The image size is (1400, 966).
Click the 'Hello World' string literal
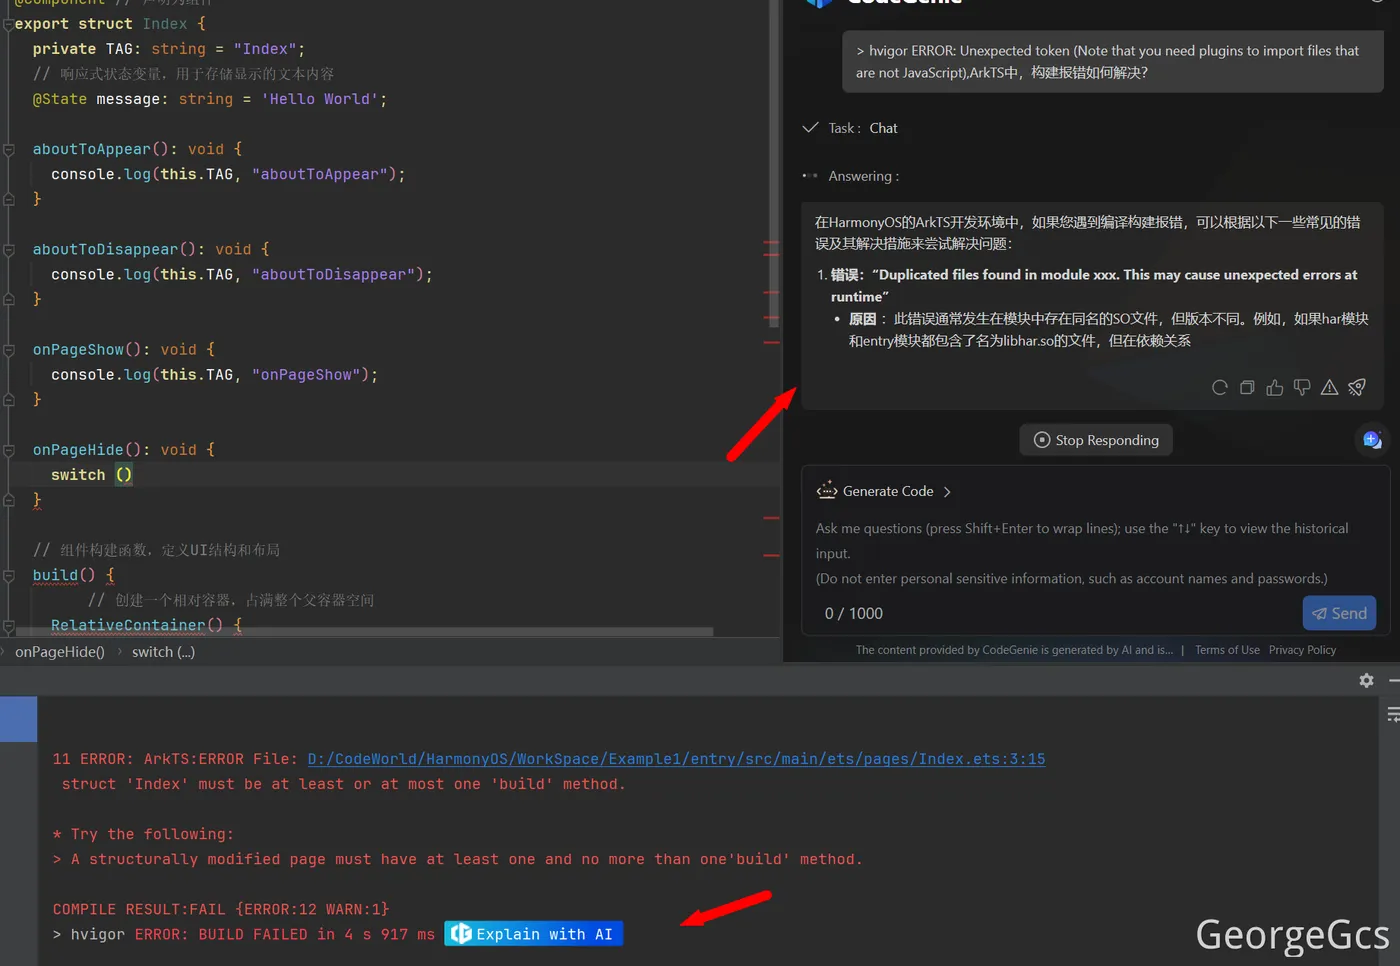320,99
